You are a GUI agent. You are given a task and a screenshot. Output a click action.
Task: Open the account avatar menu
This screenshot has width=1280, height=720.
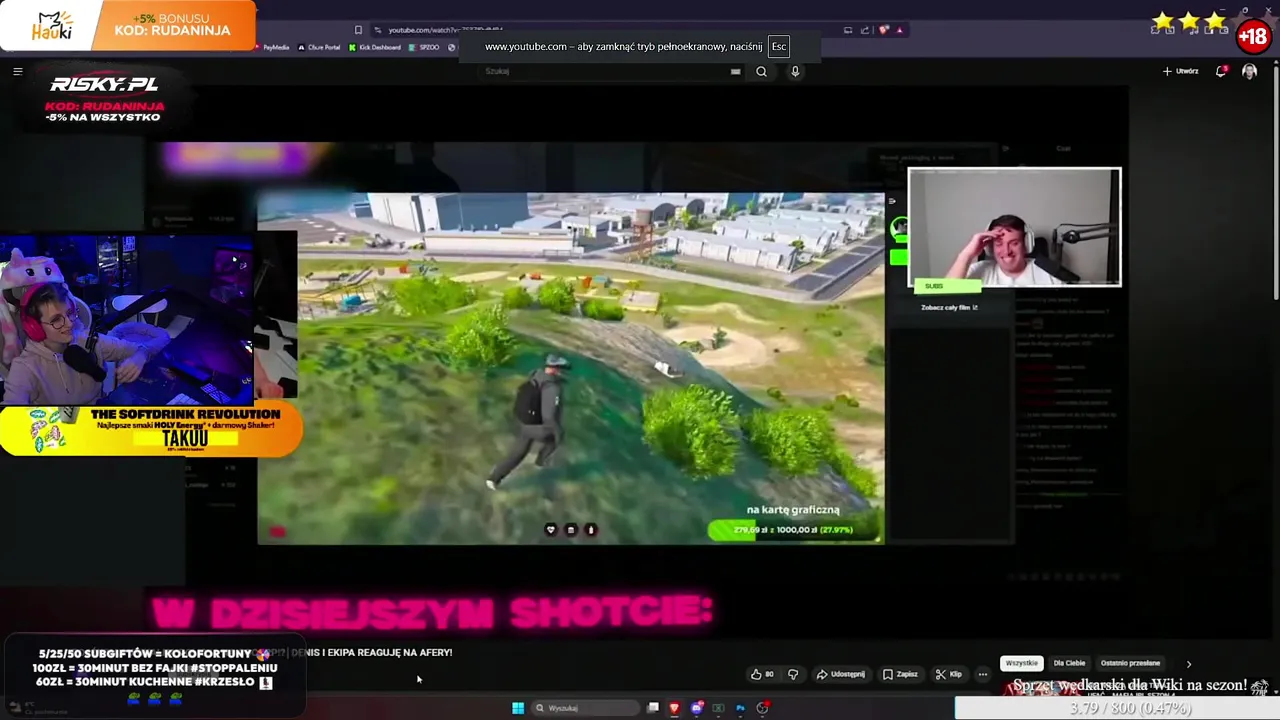pos(1249,71)
